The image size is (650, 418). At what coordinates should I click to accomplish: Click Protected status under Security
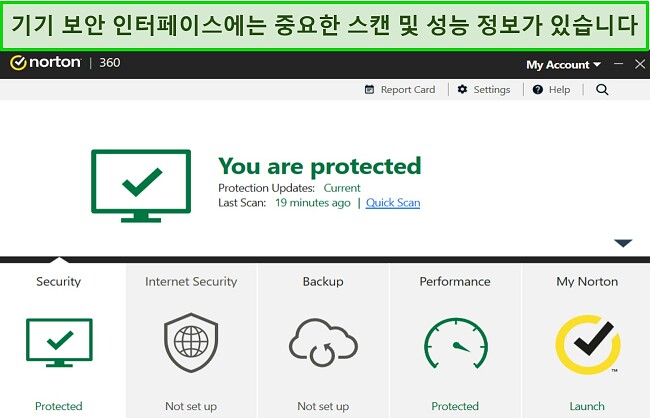tap(58, 406)
